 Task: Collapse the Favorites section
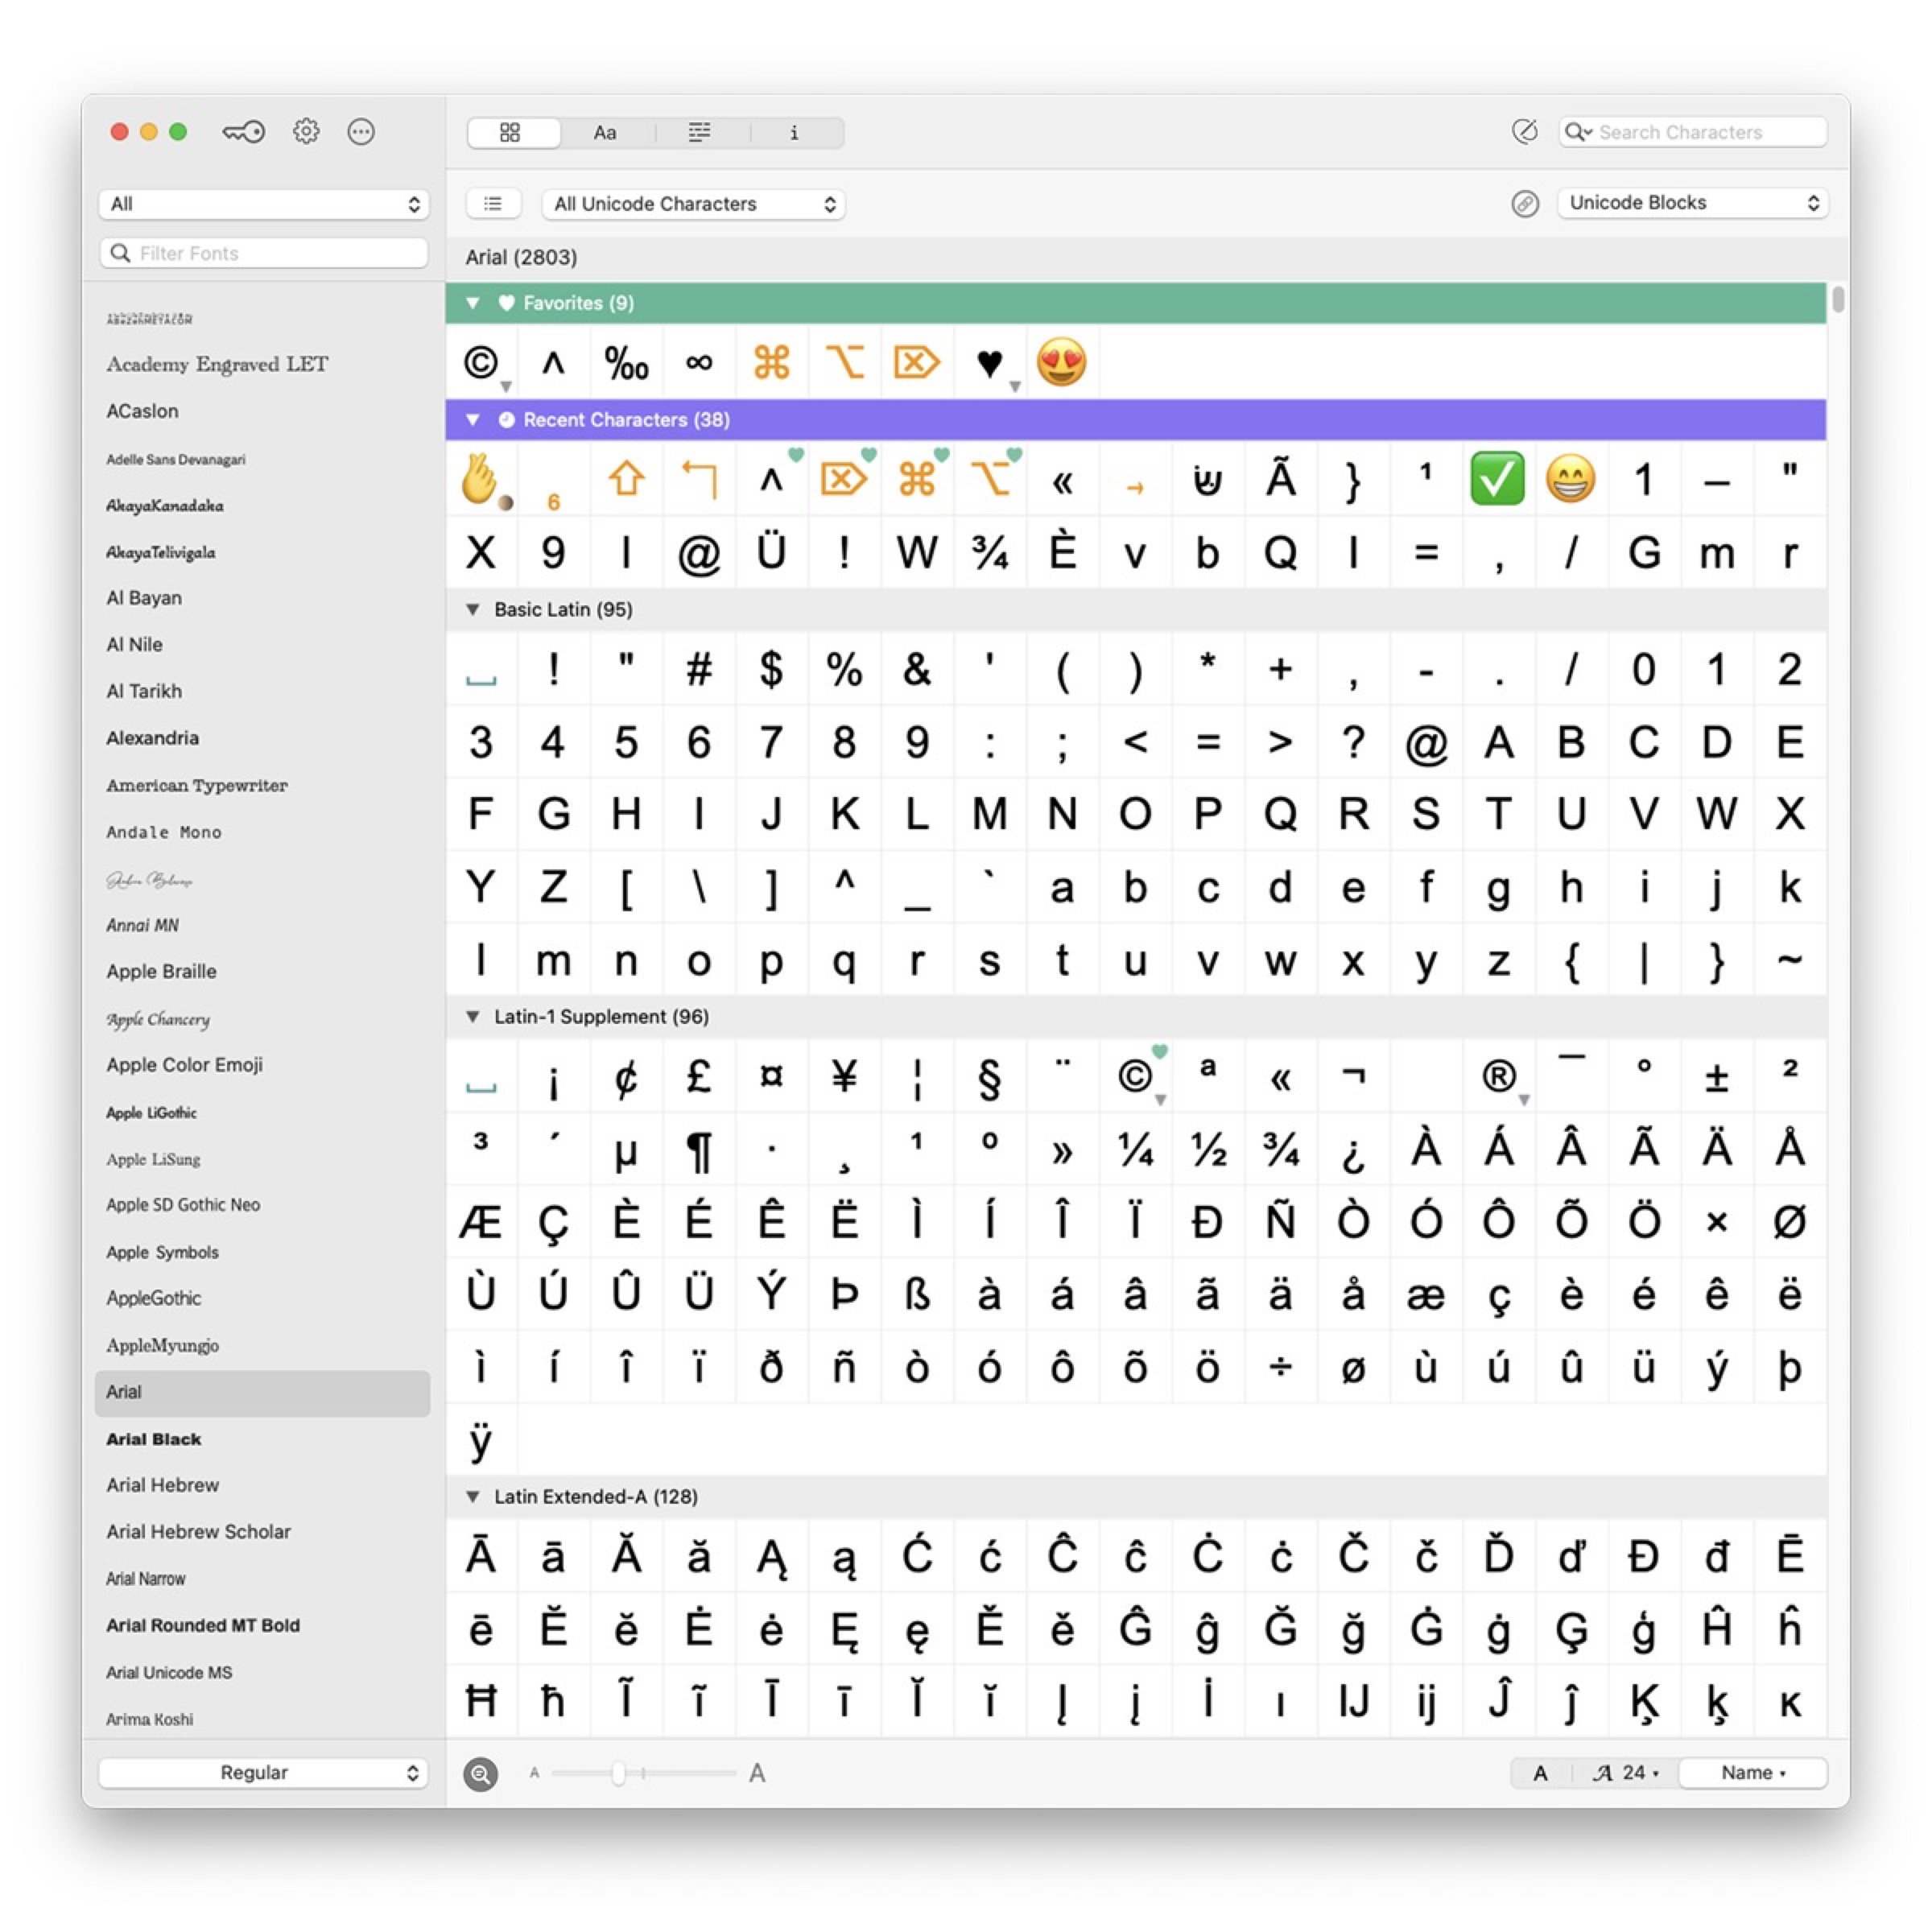pos(473,302)
